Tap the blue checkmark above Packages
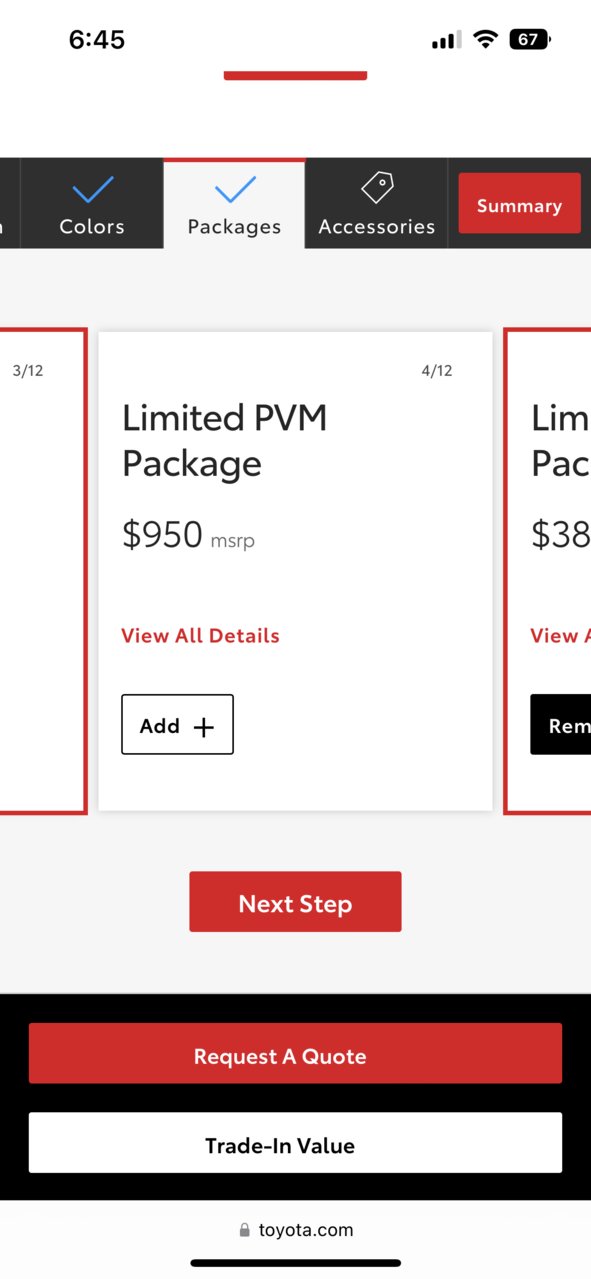Image resolution: width=591 pixels, height=1279 pixels. (x=235, y=189)
